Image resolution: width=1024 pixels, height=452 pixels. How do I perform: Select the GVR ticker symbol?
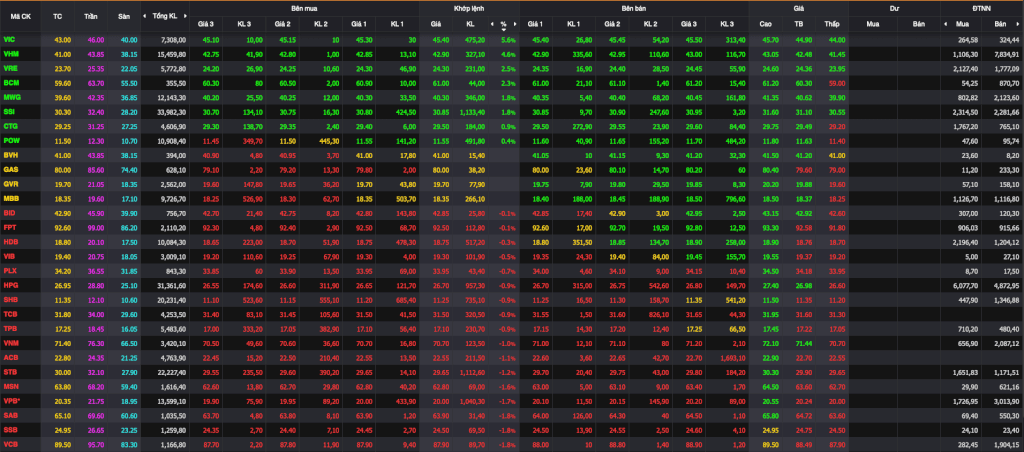[10, 184]
